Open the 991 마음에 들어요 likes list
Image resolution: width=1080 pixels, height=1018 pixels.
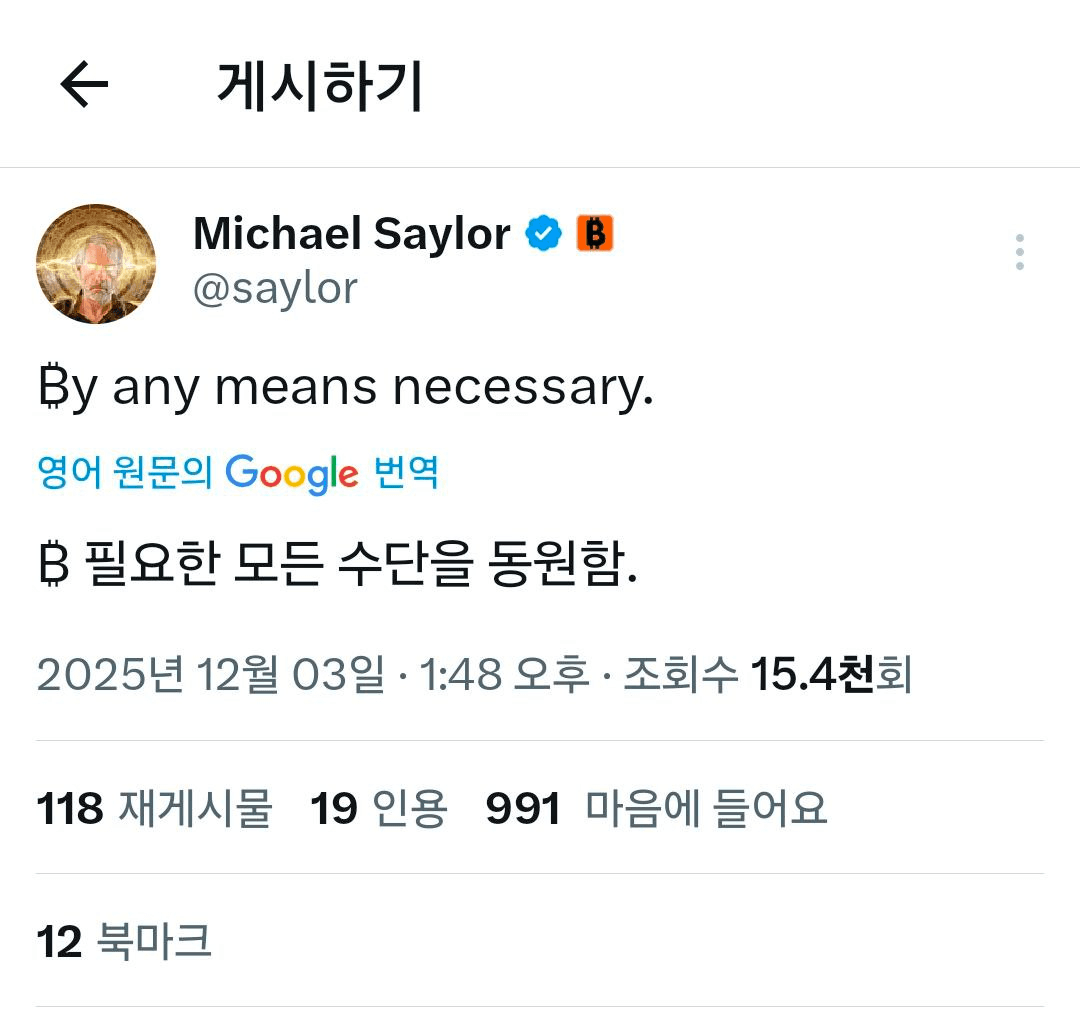point(656,808)
